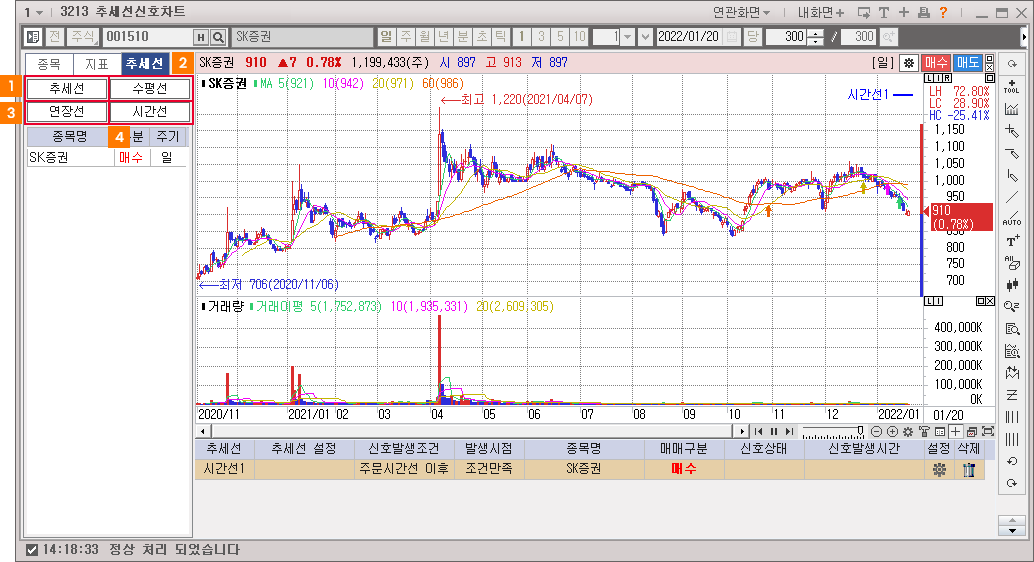Open the 연관화면 dropdown
The width and height of the screenshot is (1034, 562).
point(741,13)
